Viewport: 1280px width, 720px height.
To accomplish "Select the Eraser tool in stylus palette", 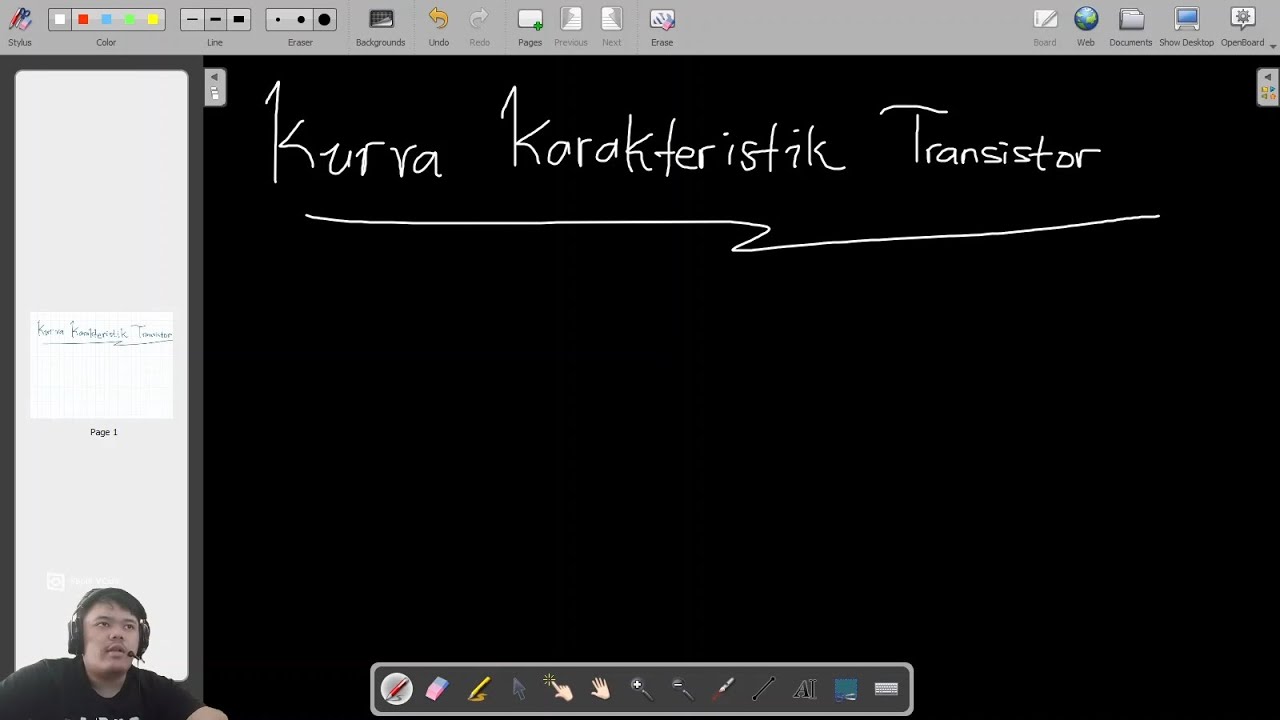I will (x=437, y=689).
